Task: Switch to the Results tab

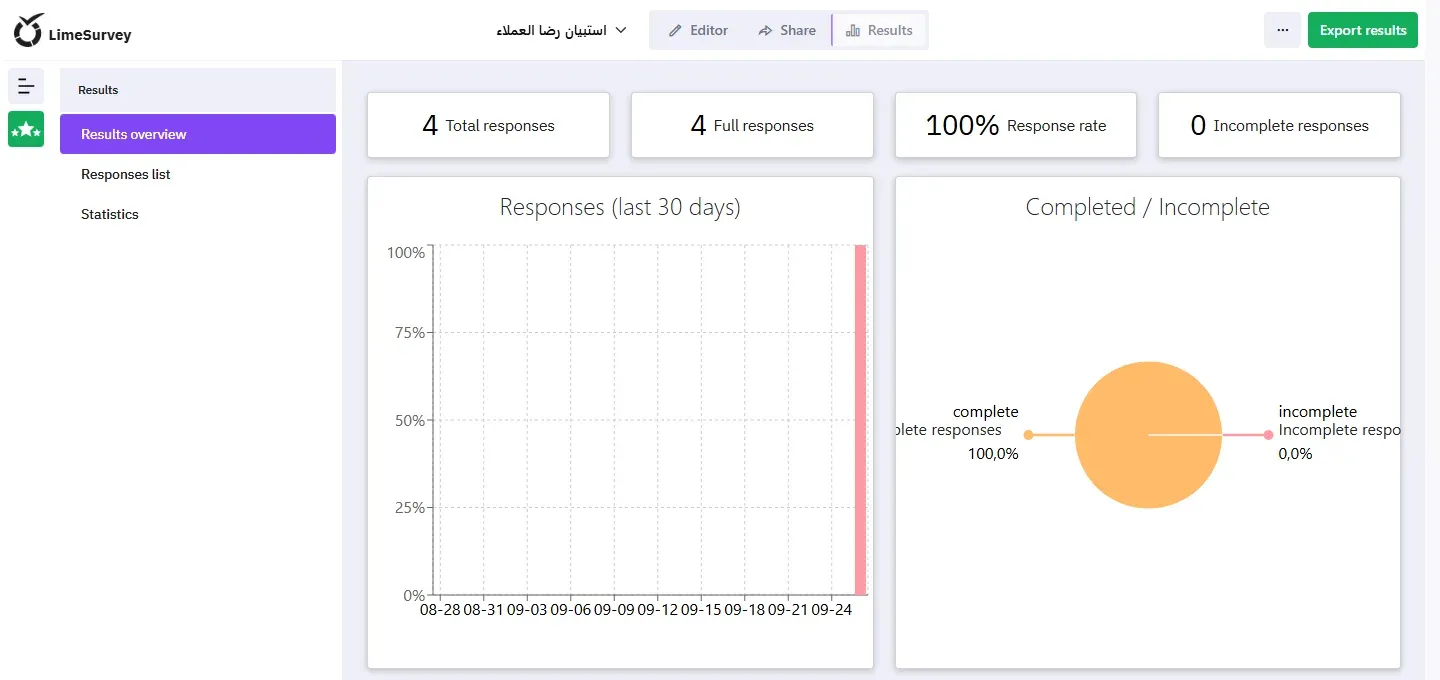Action: pos(879,30)
